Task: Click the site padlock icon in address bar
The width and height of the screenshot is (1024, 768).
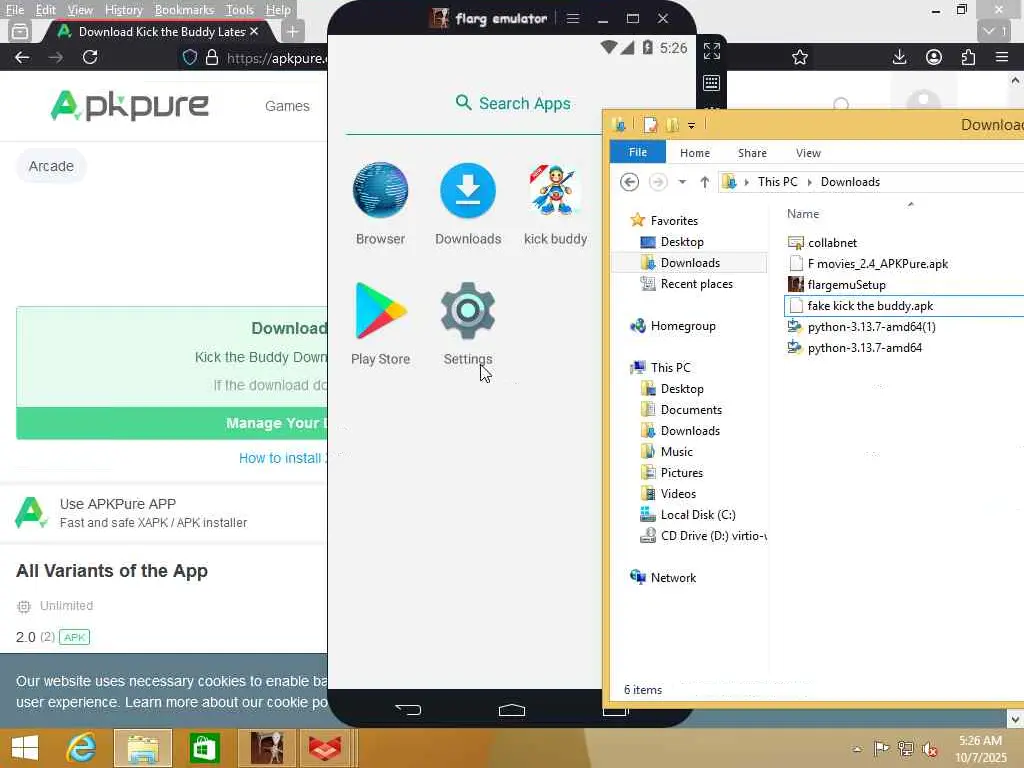Action: [x=212, y=57]
